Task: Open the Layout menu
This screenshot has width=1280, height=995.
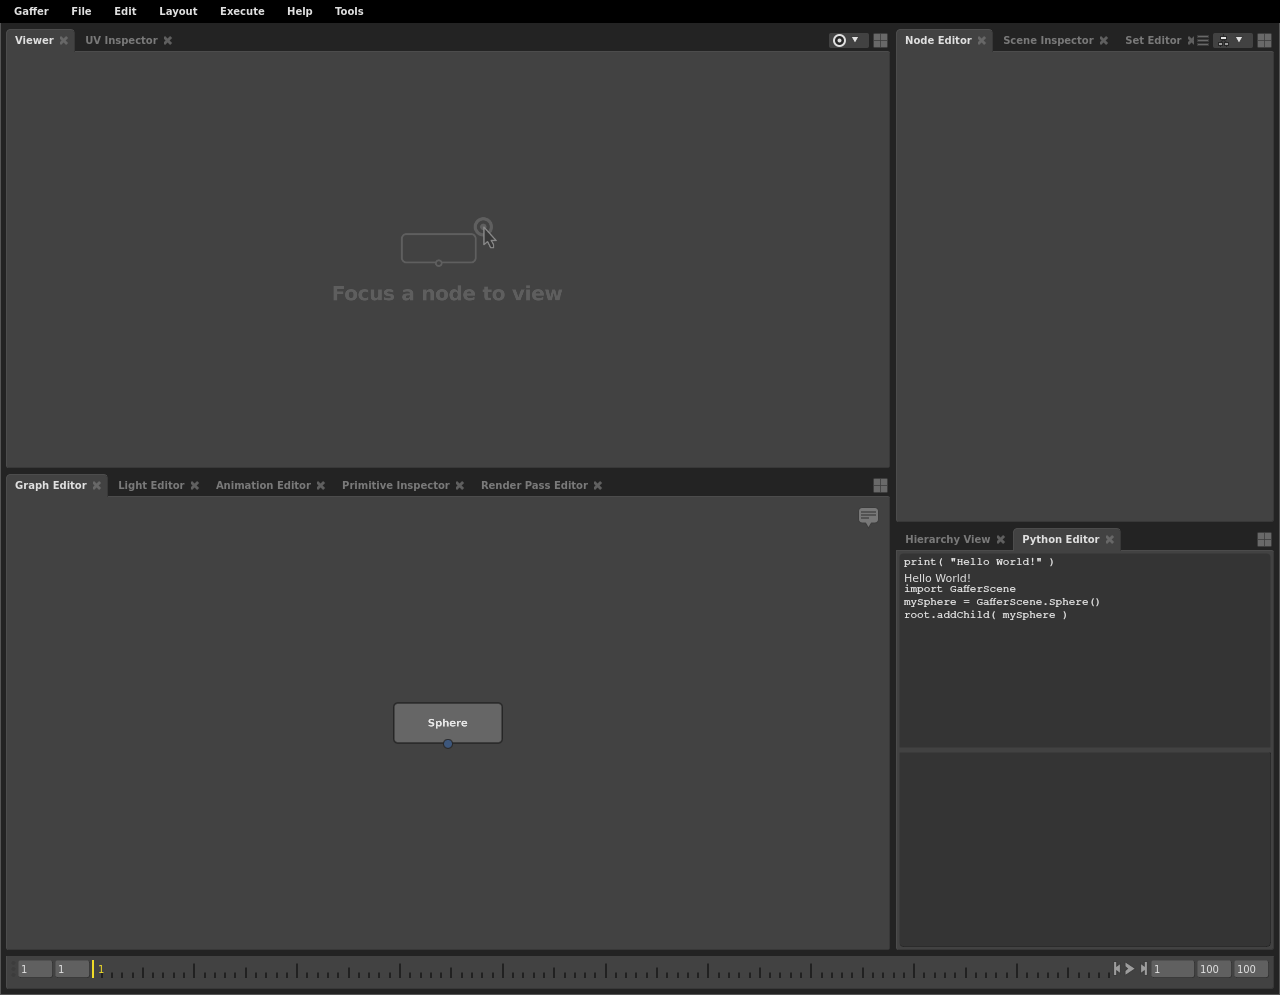Action: [178, 11]
